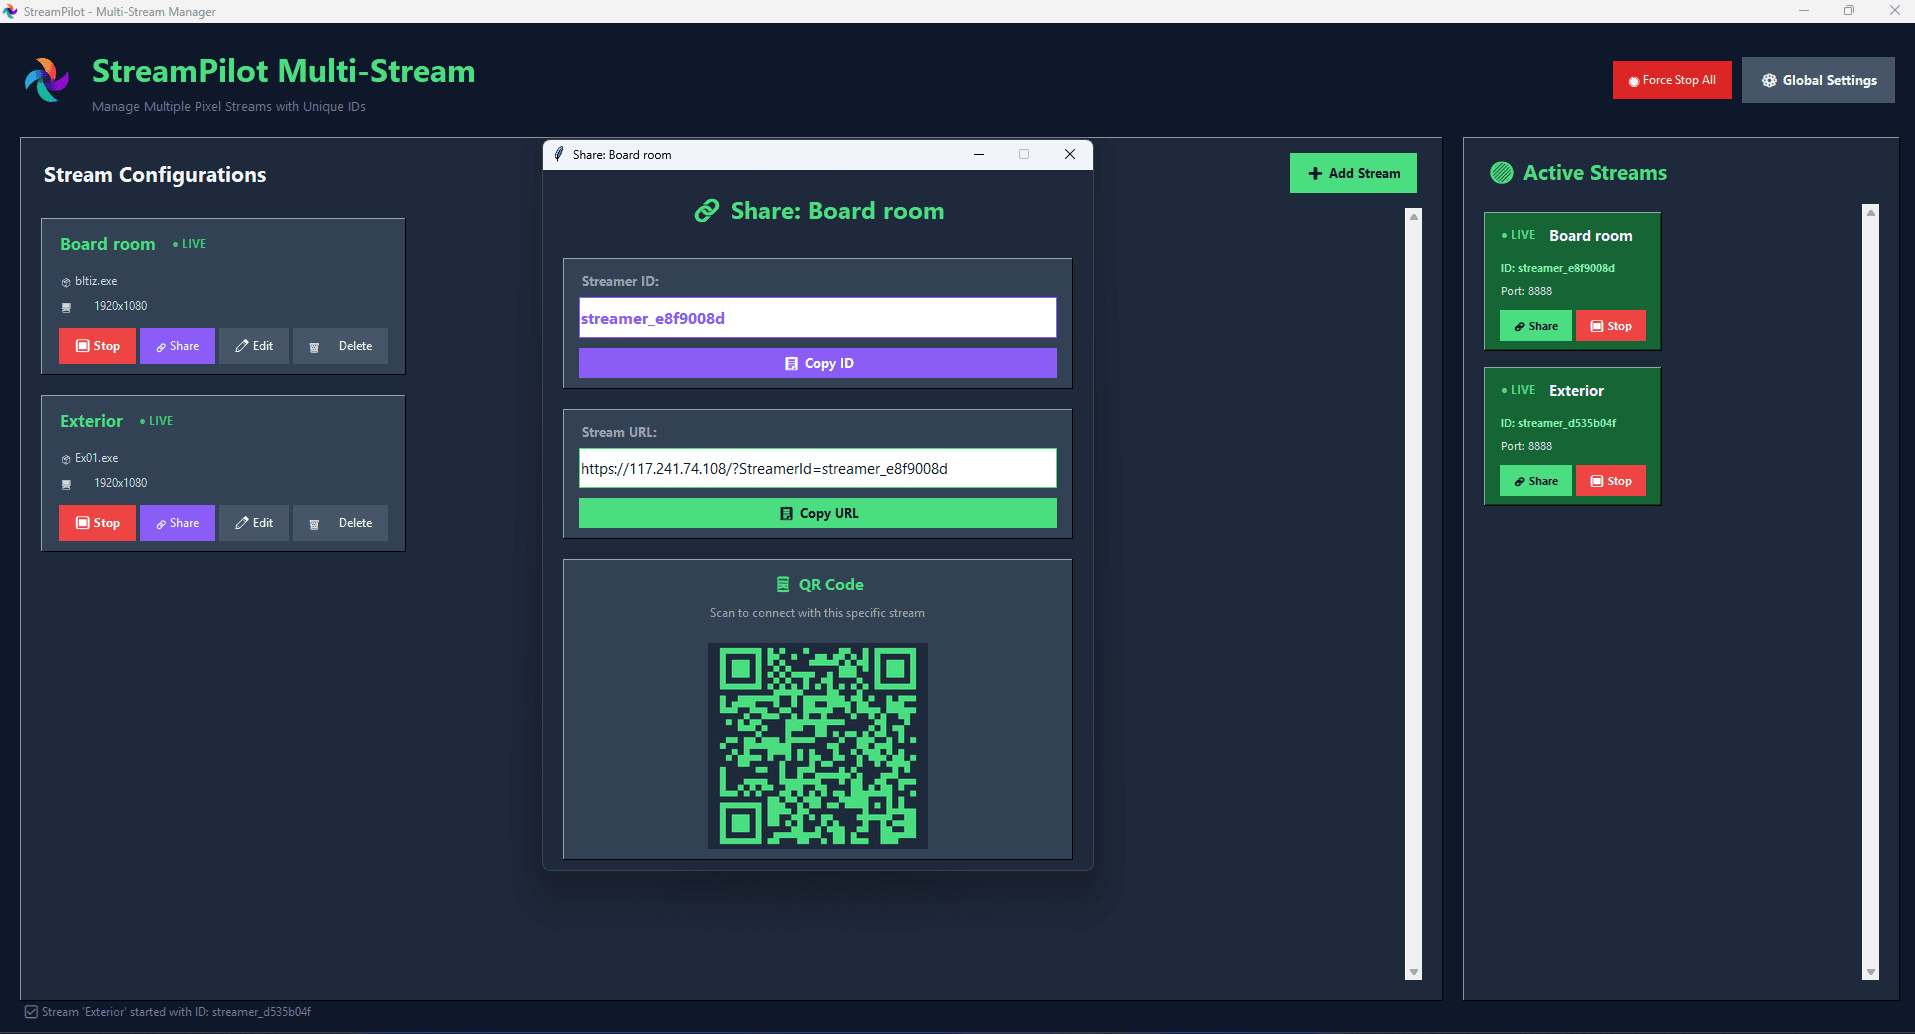Click Copy URL button
1915x1034 pixels.
click(x=817, y=513)
